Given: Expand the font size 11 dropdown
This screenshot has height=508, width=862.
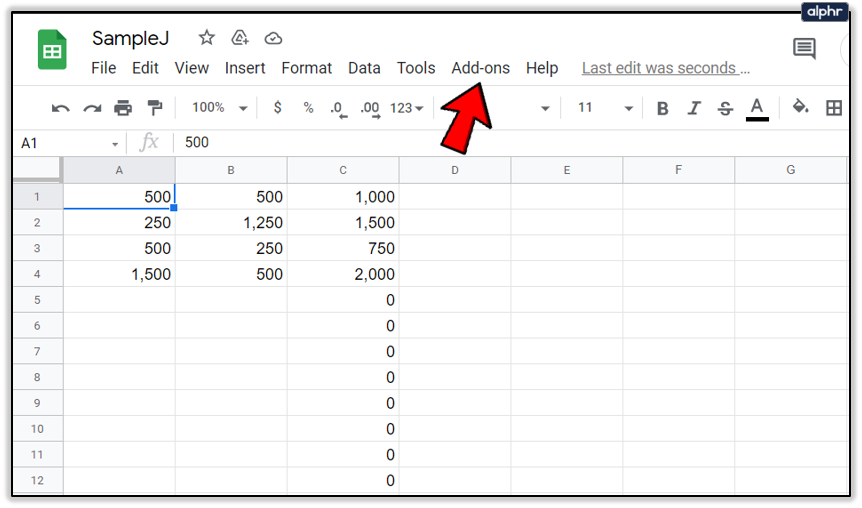Looking at the screenshot, I should pyautogui.click(x=605, y=108).
